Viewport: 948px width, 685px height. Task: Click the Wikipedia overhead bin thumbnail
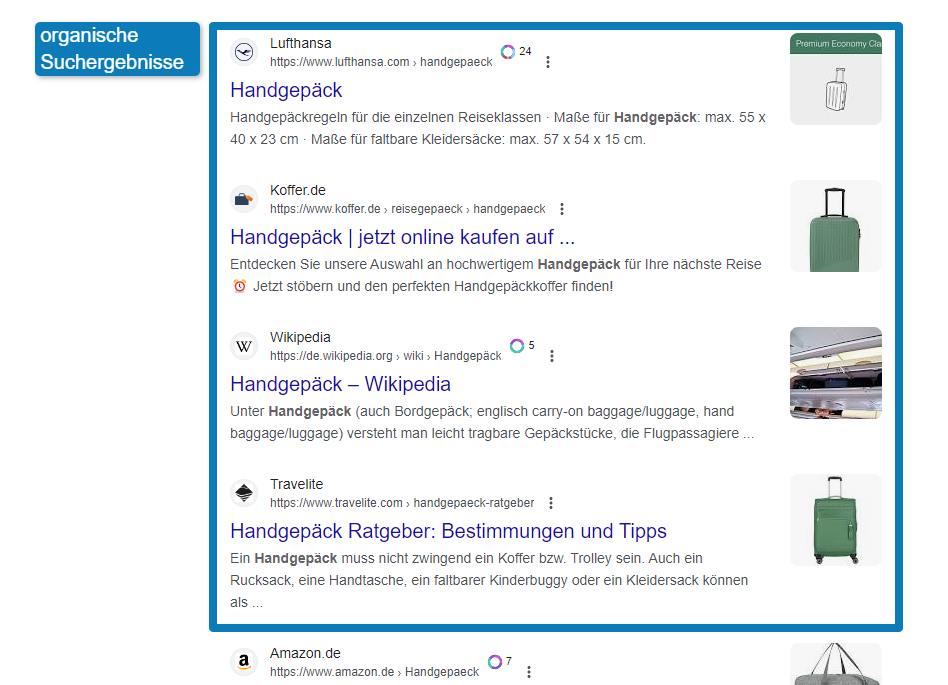(x=836, y=373)
